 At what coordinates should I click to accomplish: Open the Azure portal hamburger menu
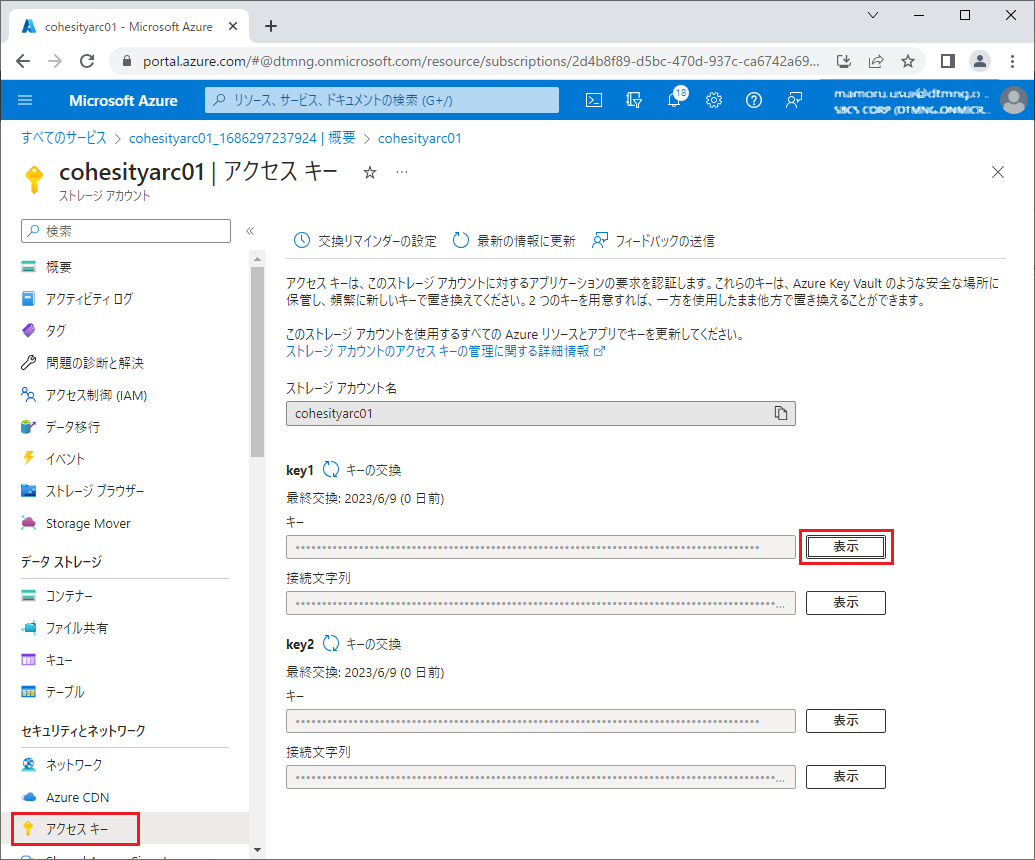tap(25, 100)
